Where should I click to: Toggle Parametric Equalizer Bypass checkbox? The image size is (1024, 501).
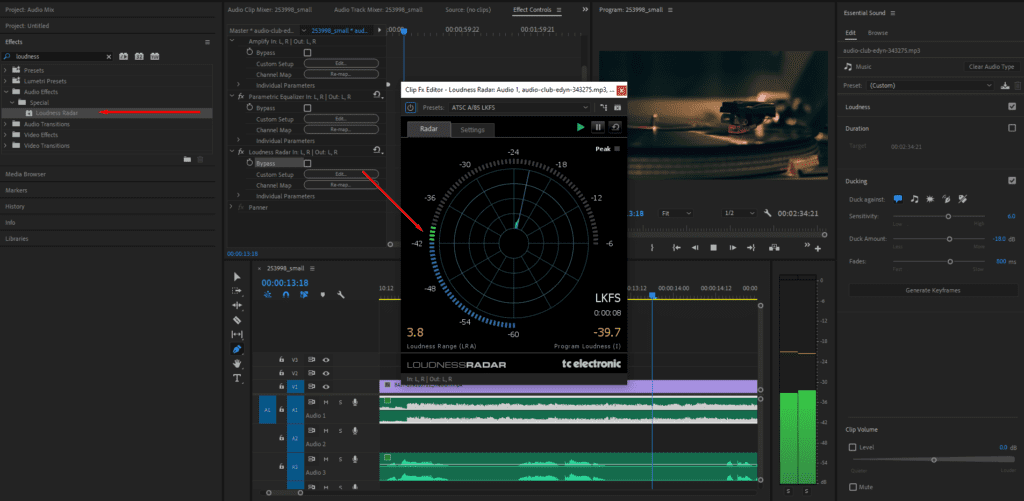308,108
